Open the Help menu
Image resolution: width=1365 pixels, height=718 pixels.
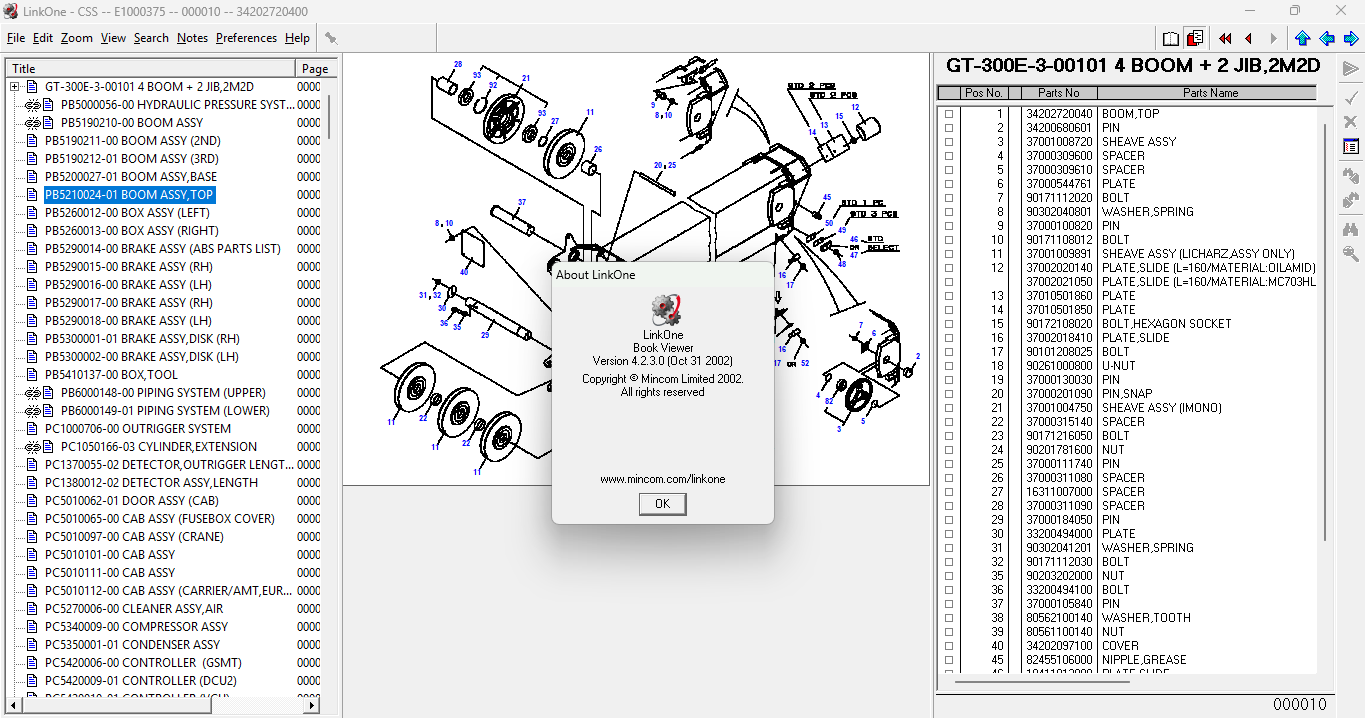click(x=297, y=38)
